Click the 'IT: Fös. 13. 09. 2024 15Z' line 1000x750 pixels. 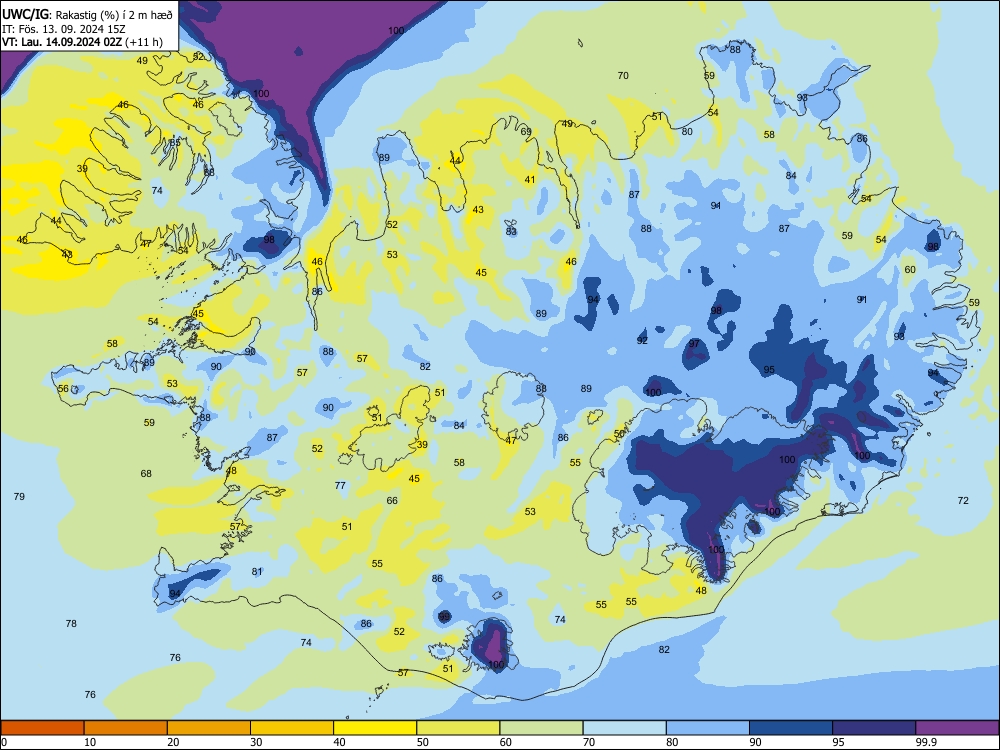(64, 29)
